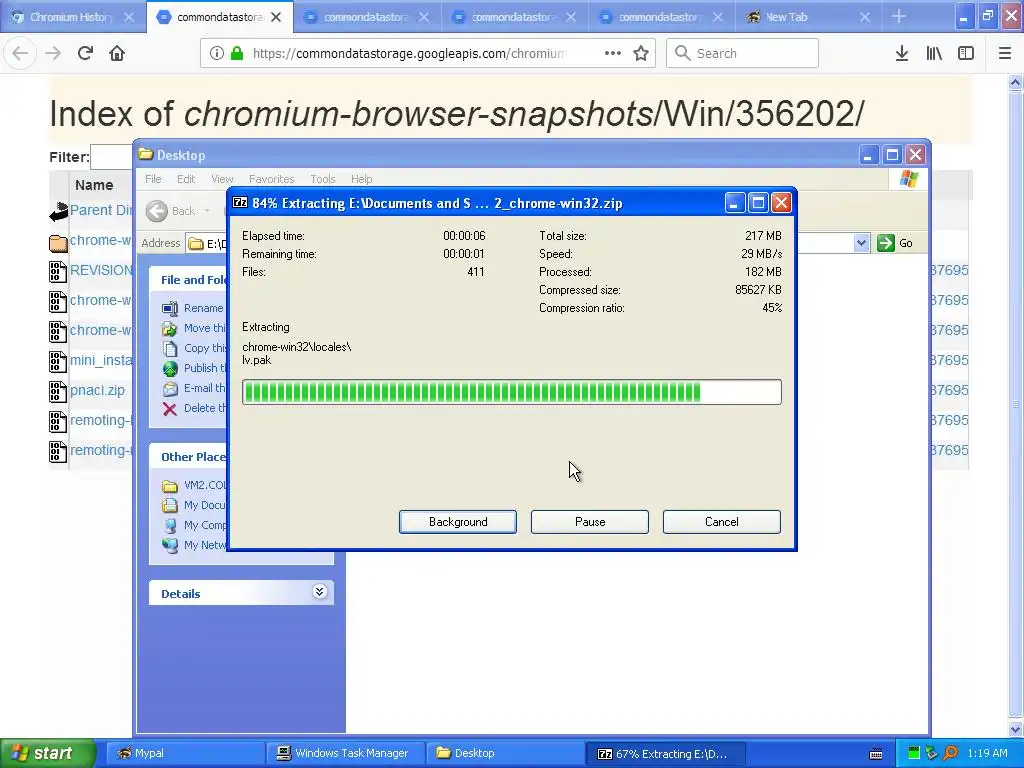Pause the 7-Zip extraction
Screen dimensions: 1024x768
590,522
